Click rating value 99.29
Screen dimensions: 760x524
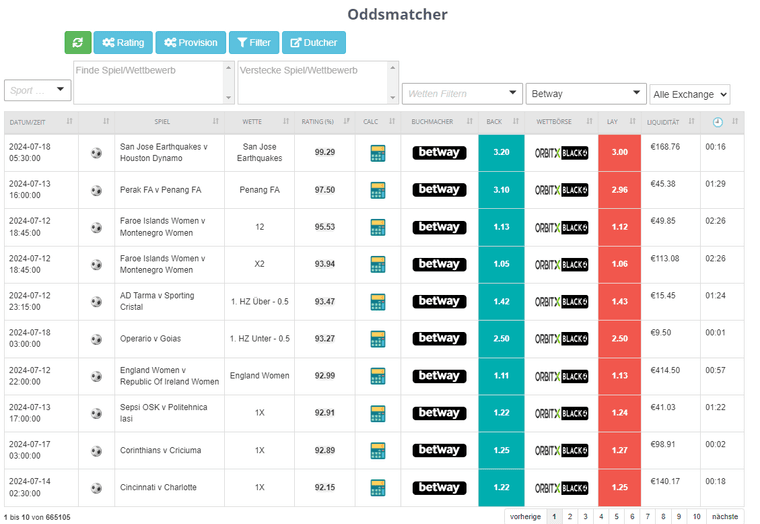coord(325,152)
